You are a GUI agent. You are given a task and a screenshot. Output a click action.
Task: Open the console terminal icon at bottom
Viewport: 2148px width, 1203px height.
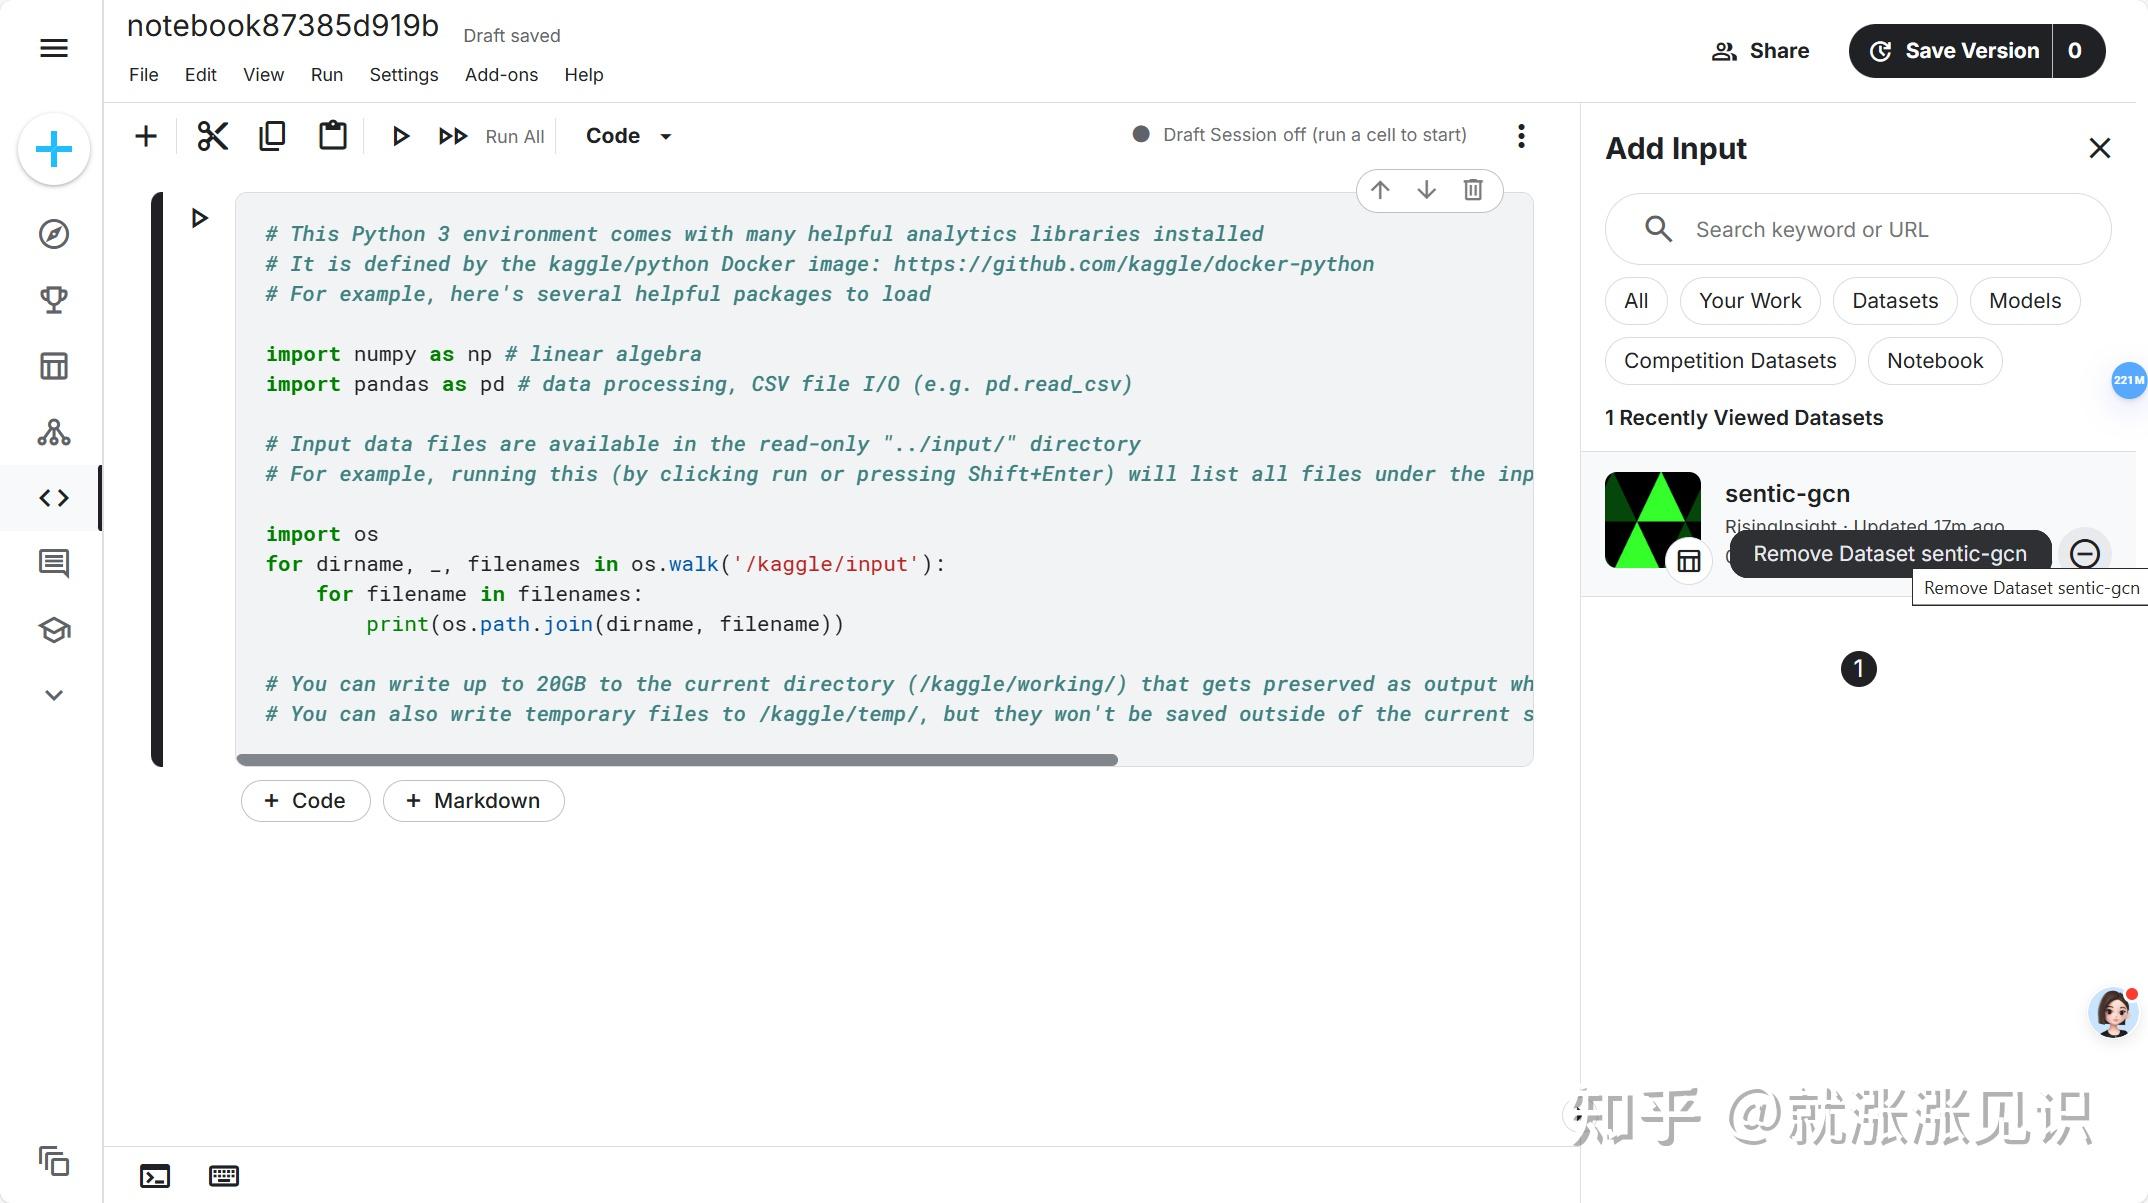(155, 1176)
